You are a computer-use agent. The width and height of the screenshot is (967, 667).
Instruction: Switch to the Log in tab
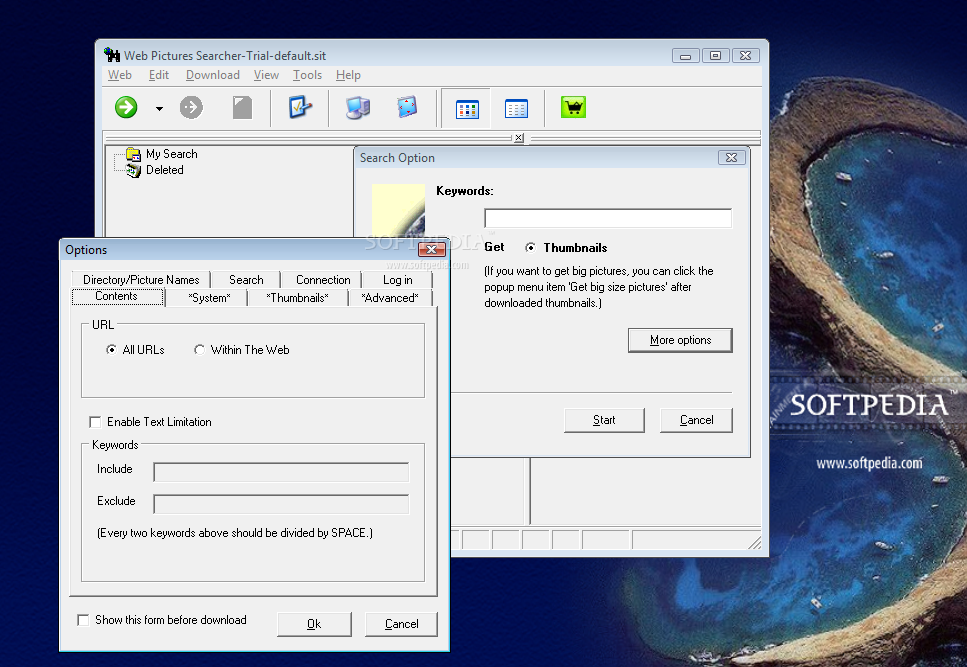tap(398, 280)
